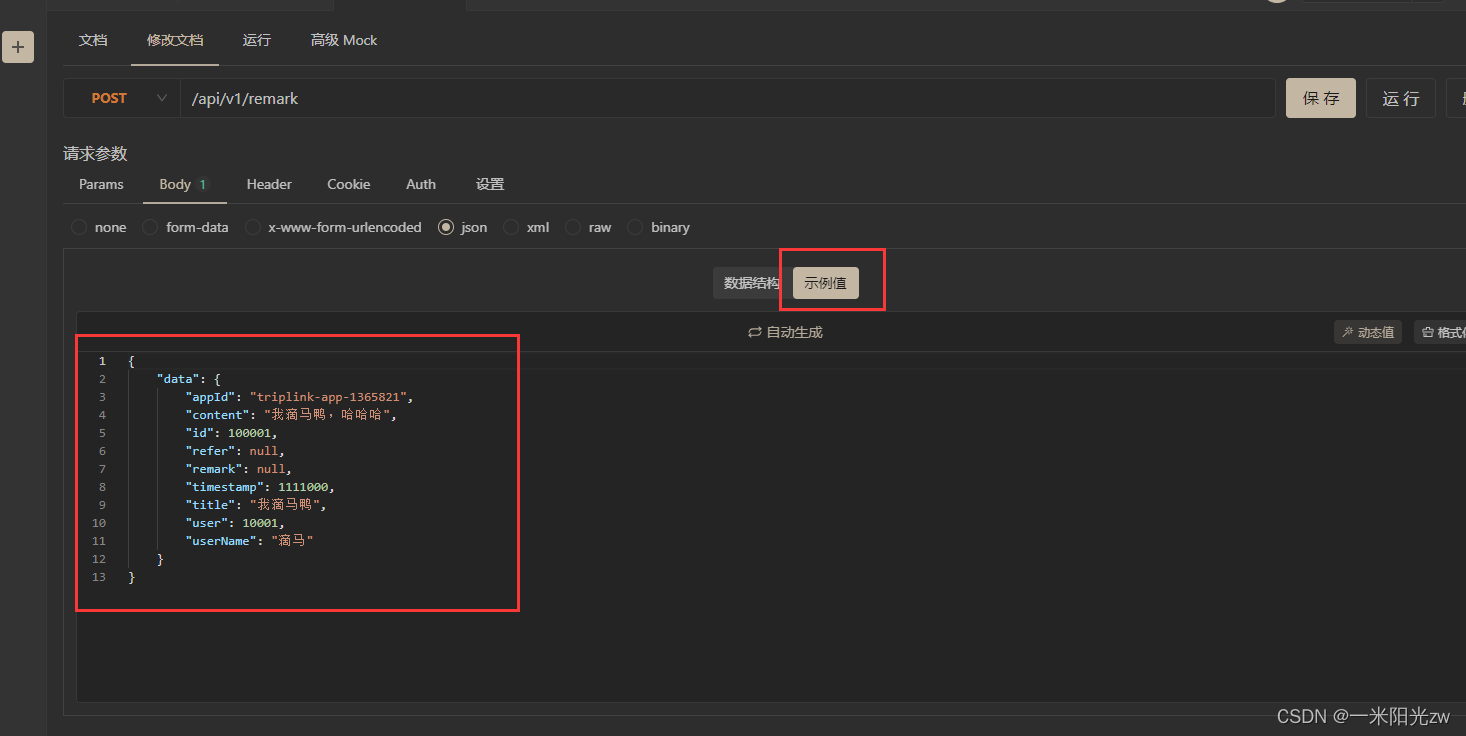Click the 保存 save button
The height and width of the screenshot is (736, 1466).
(x=1320, y=97)
